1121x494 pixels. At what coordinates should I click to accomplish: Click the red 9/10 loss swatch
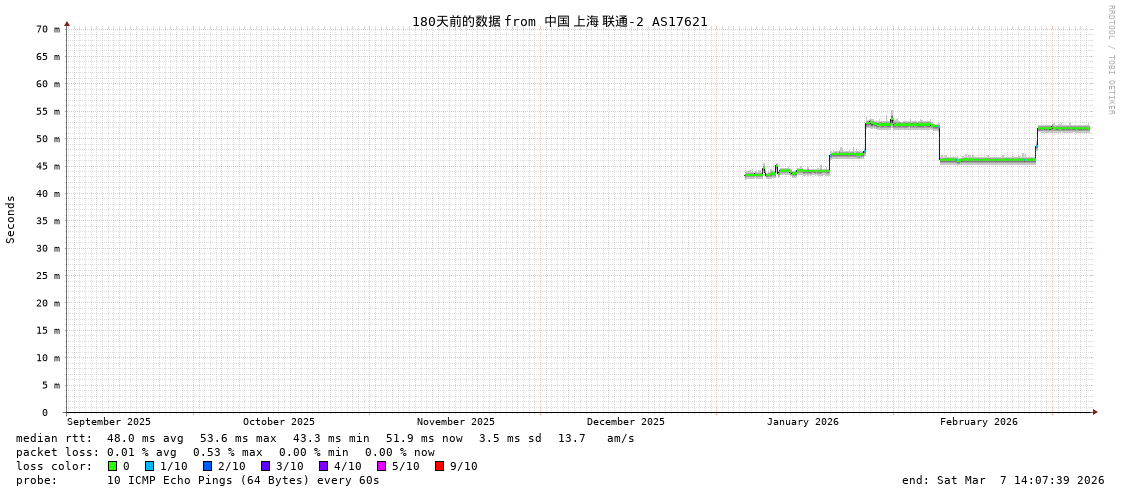pos(439,466)
